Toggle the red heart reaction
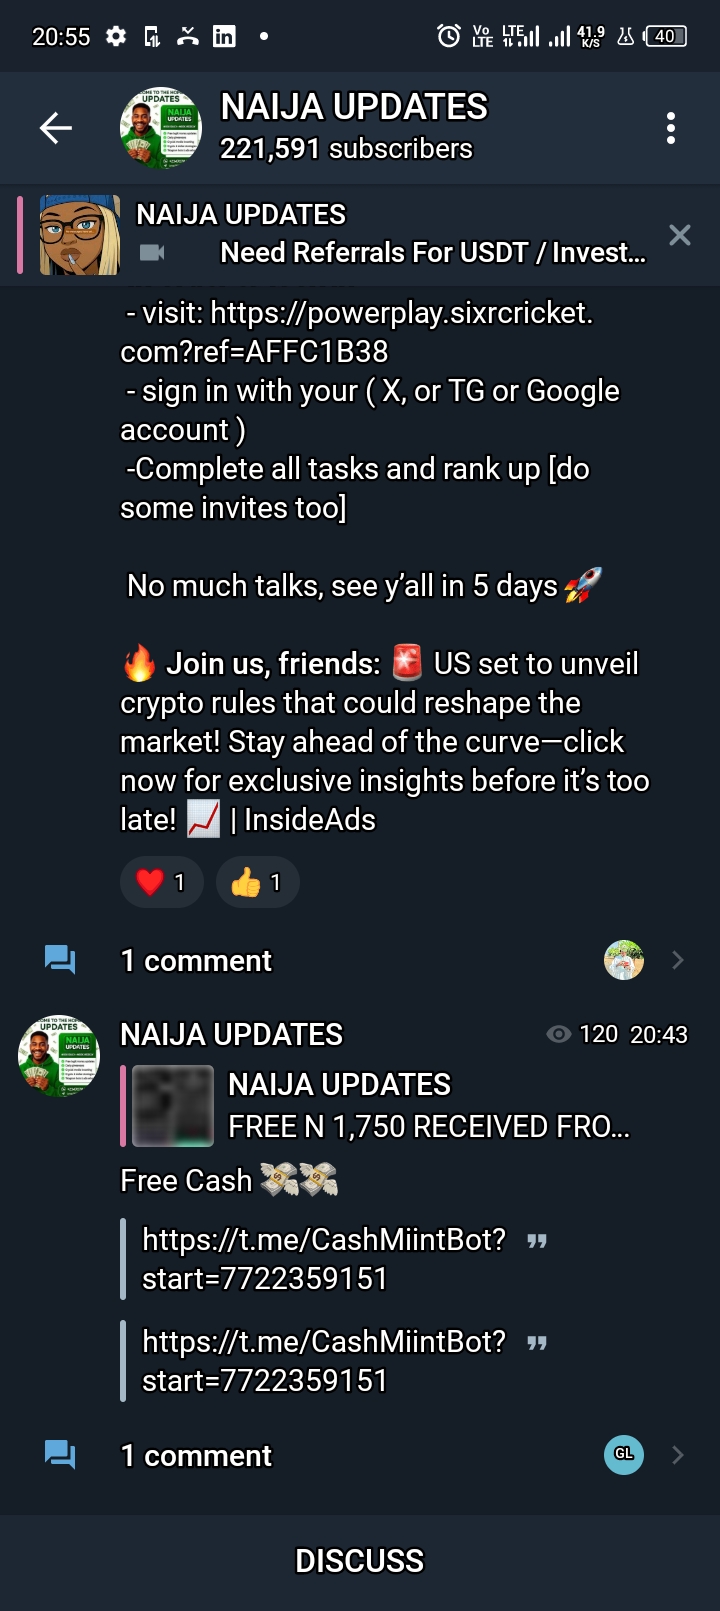The height and width of the screenshot is (1611, 720). (x=161, y=882)
